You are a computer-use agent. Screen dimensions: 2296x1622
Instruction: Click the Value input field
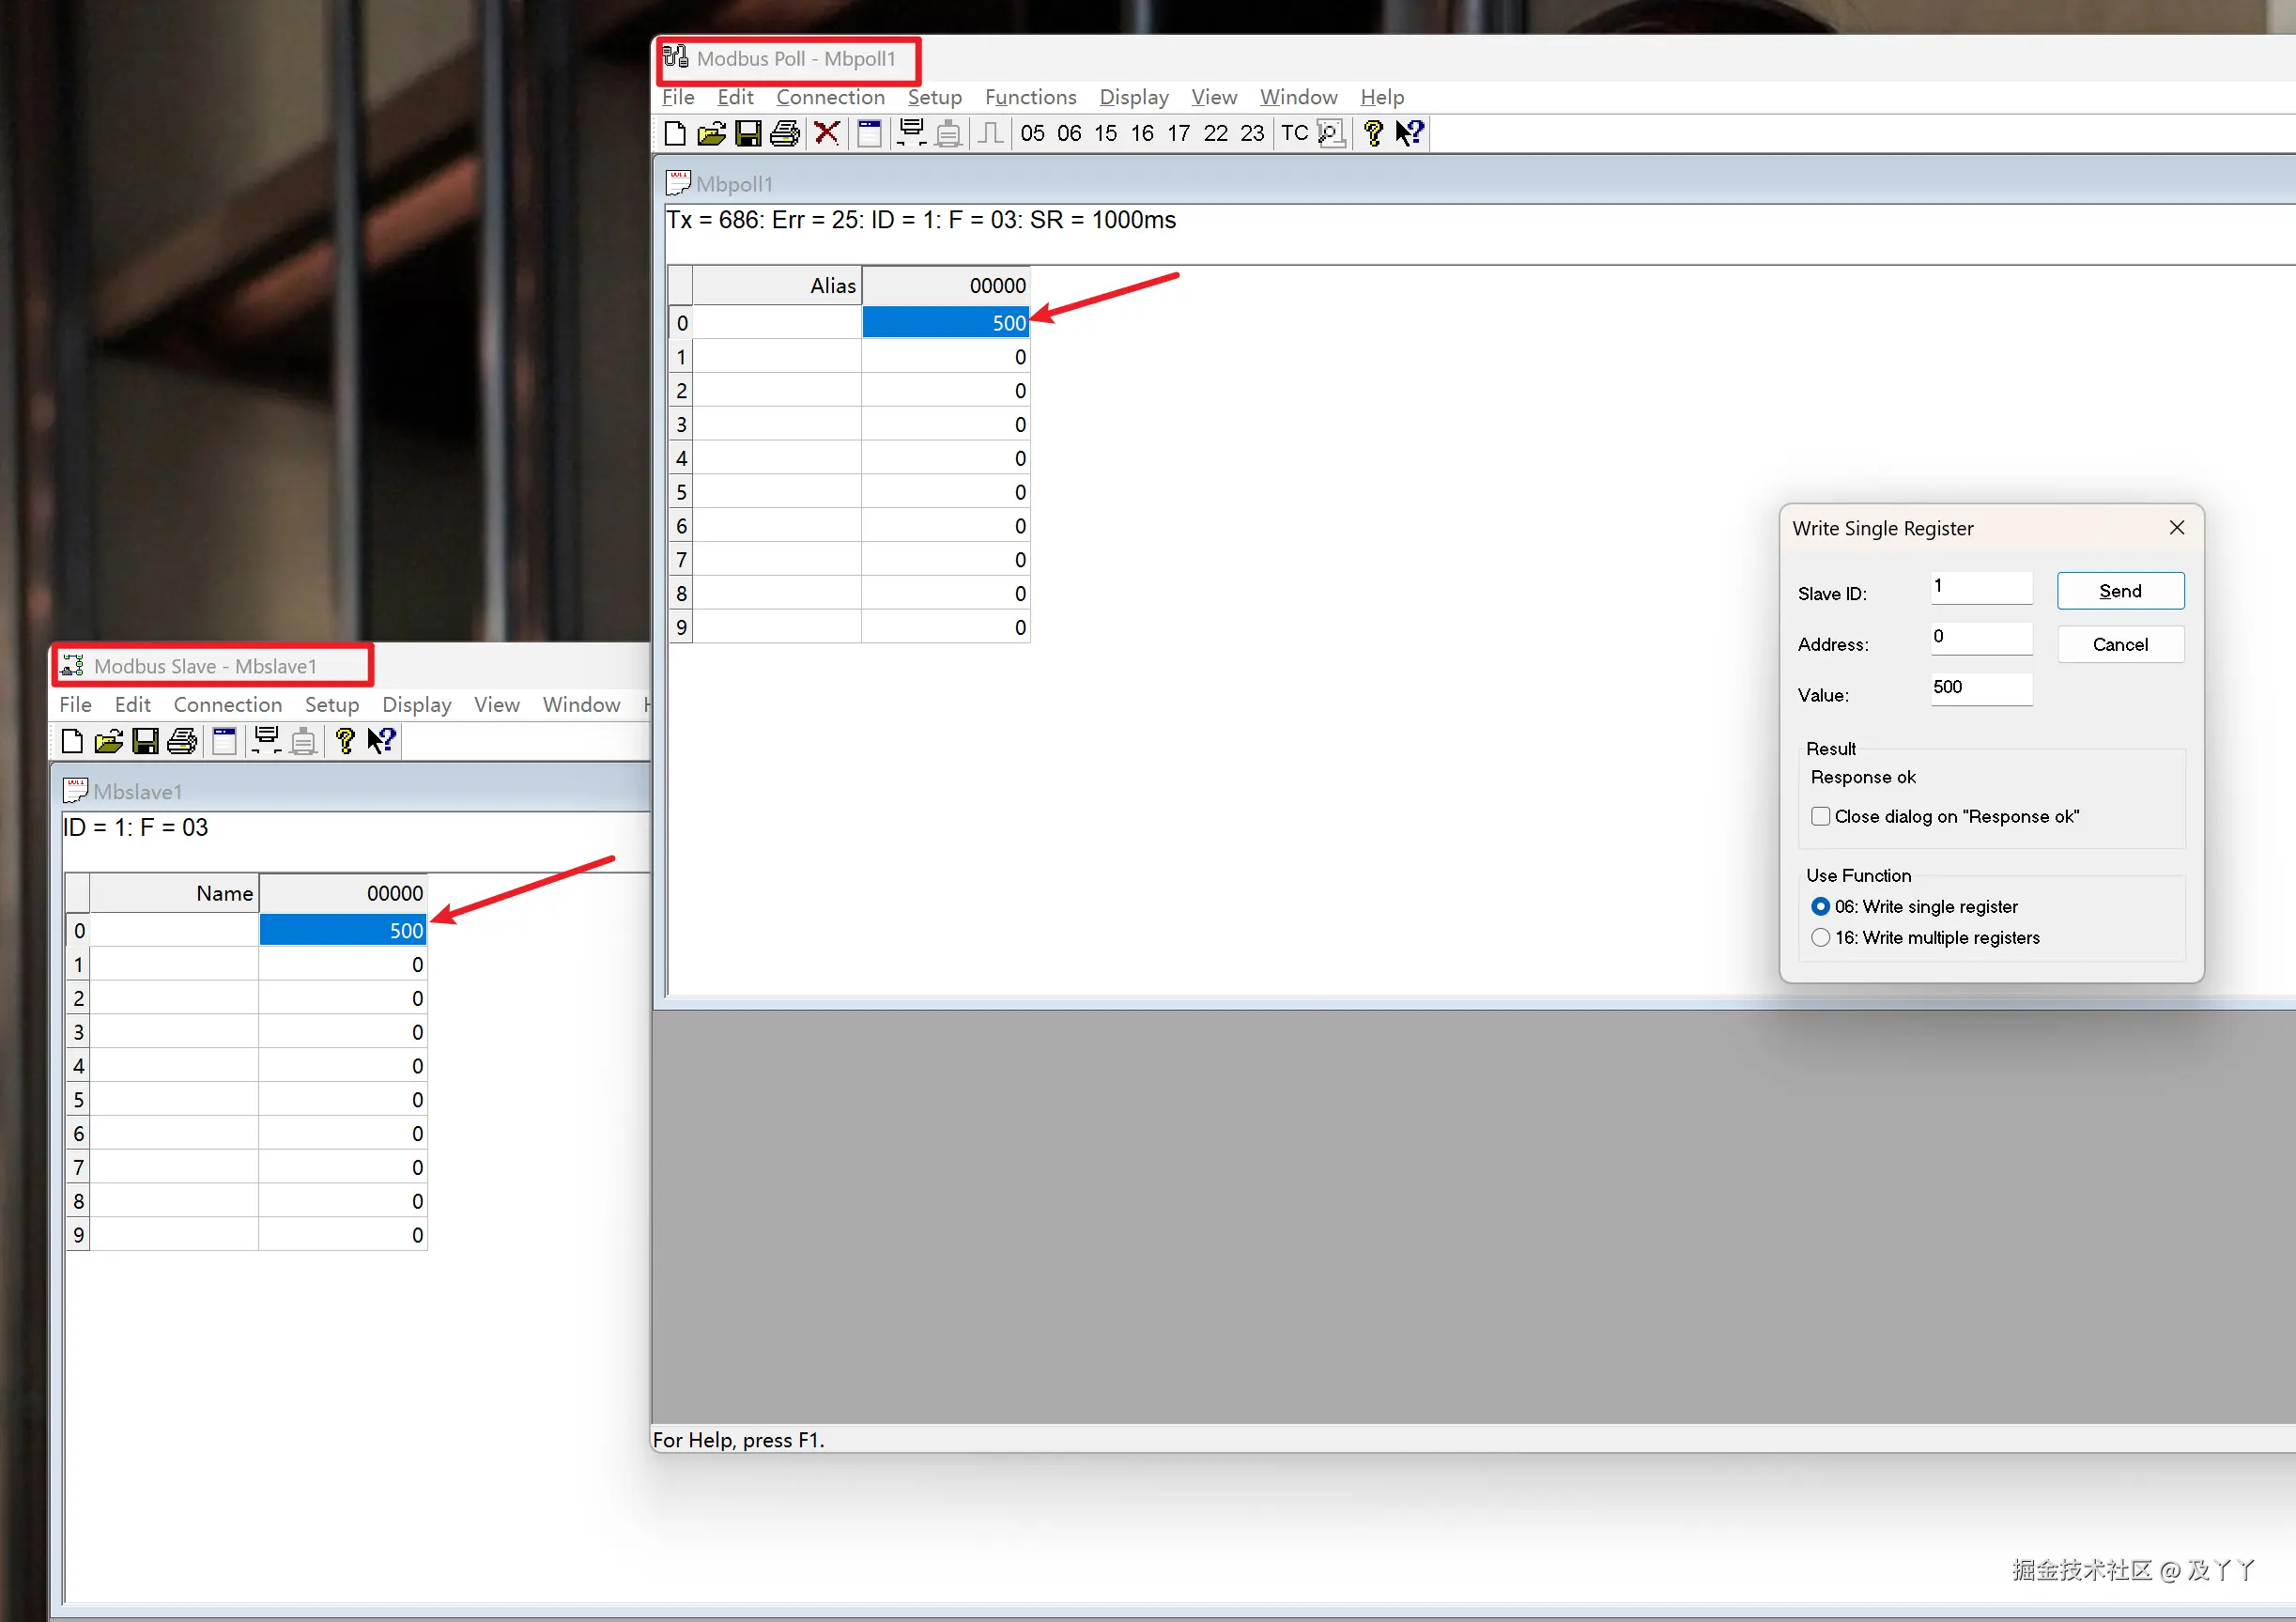pyautogui.click(x=1981, y=688)
